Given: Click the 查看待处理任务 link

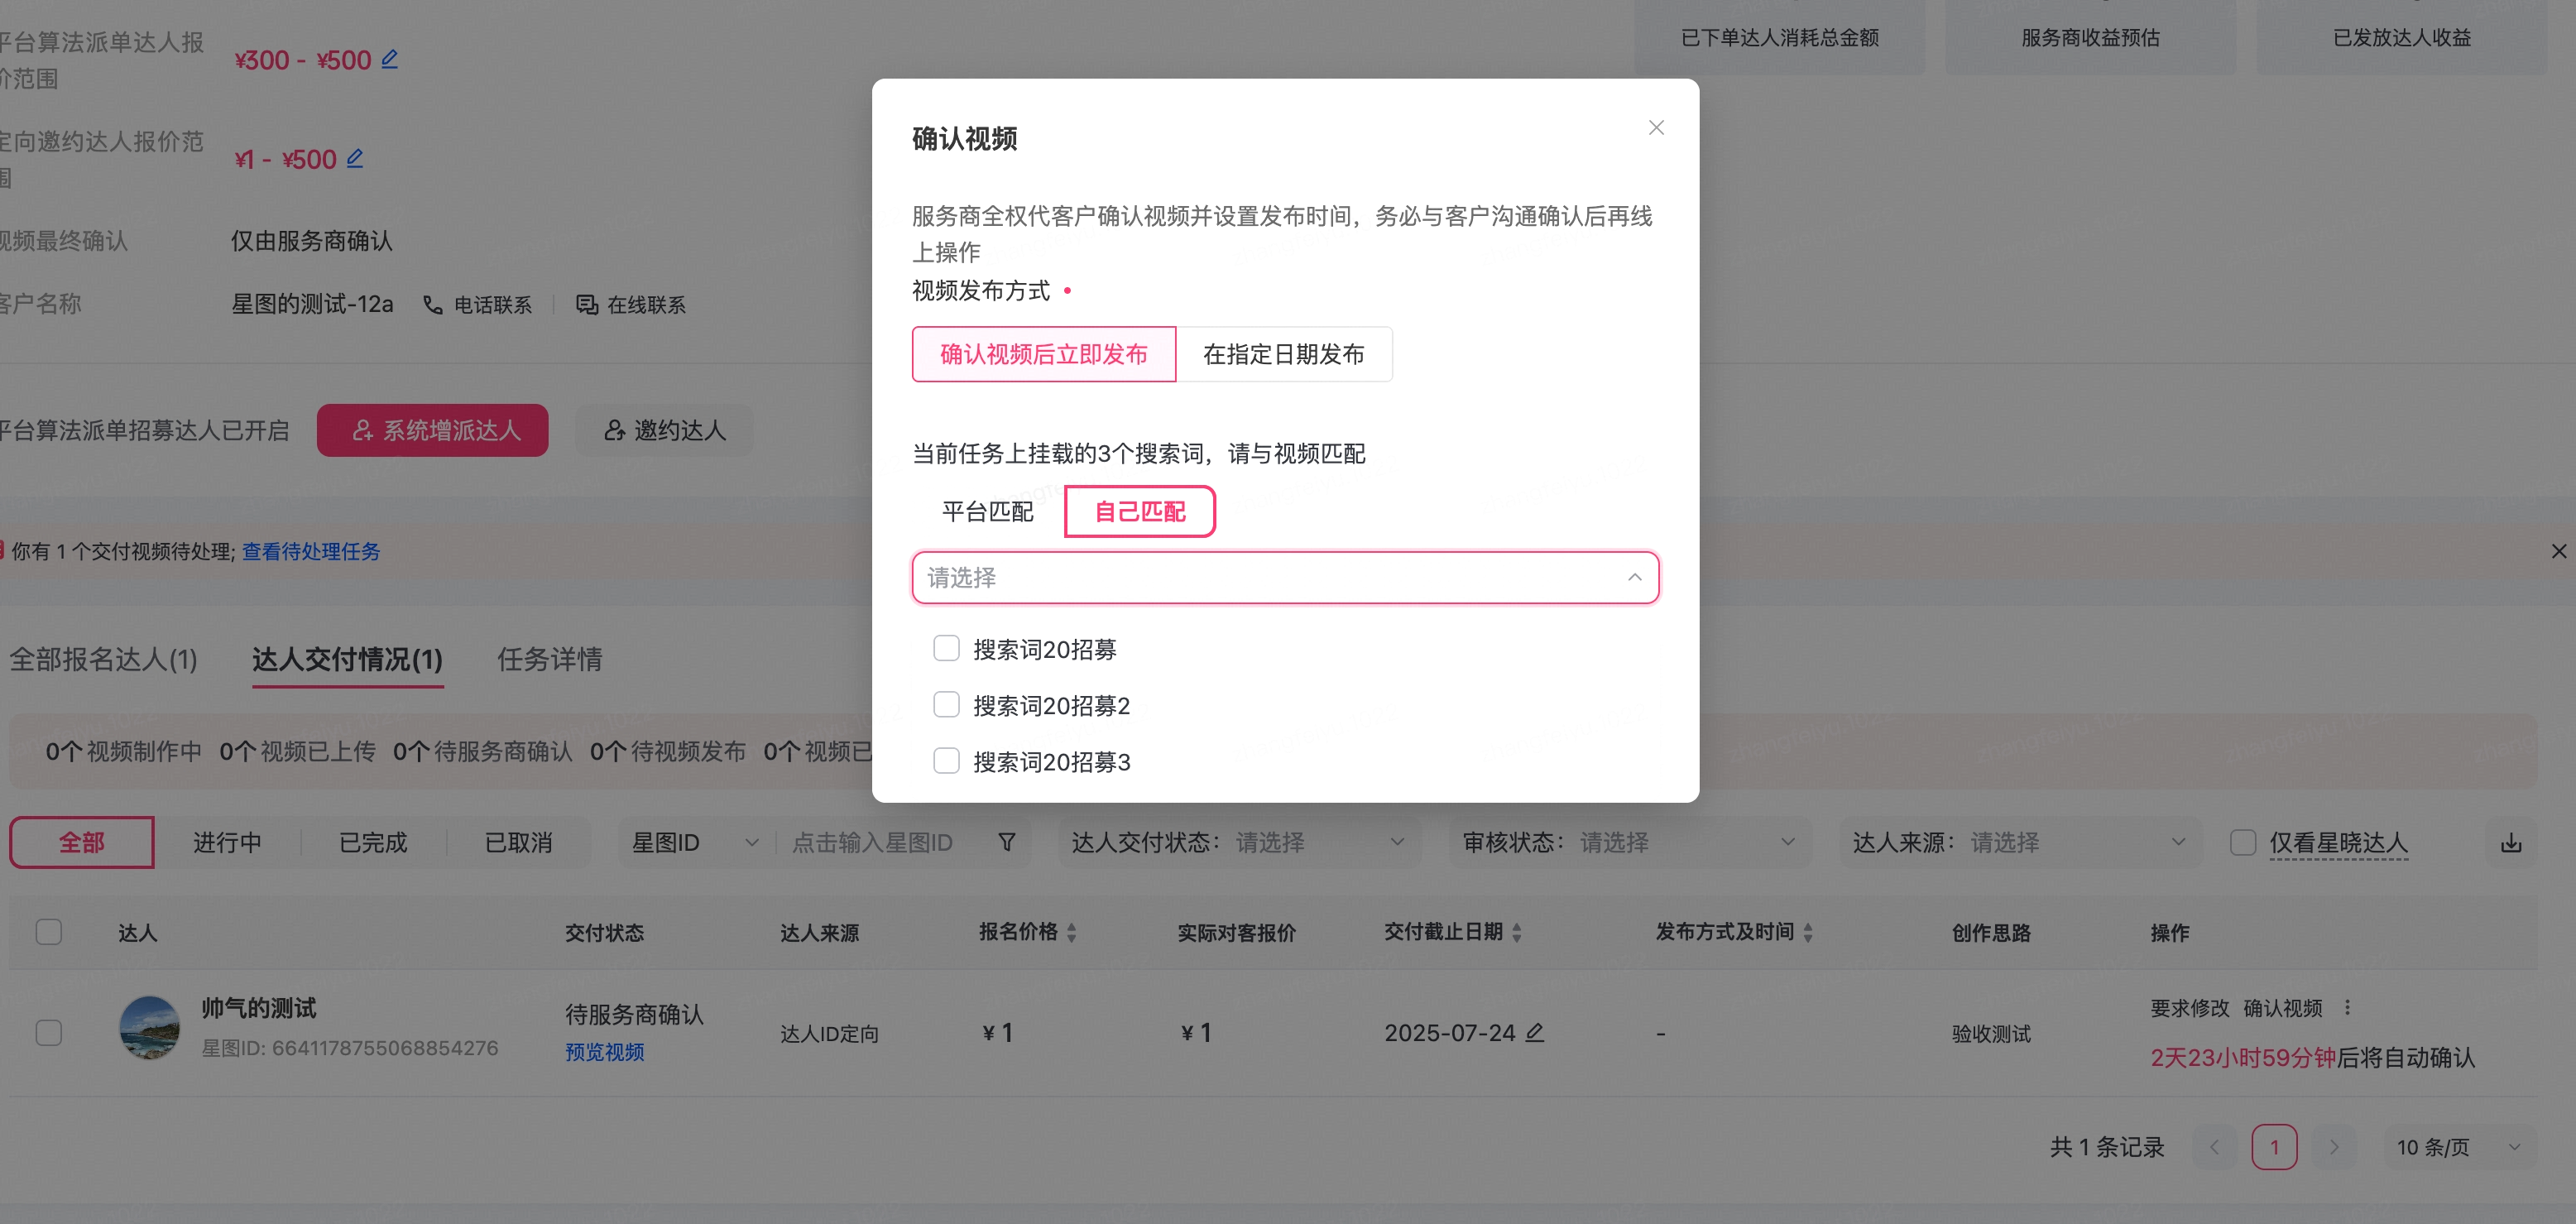Looking at the screenshot, I should coord(311,551).
